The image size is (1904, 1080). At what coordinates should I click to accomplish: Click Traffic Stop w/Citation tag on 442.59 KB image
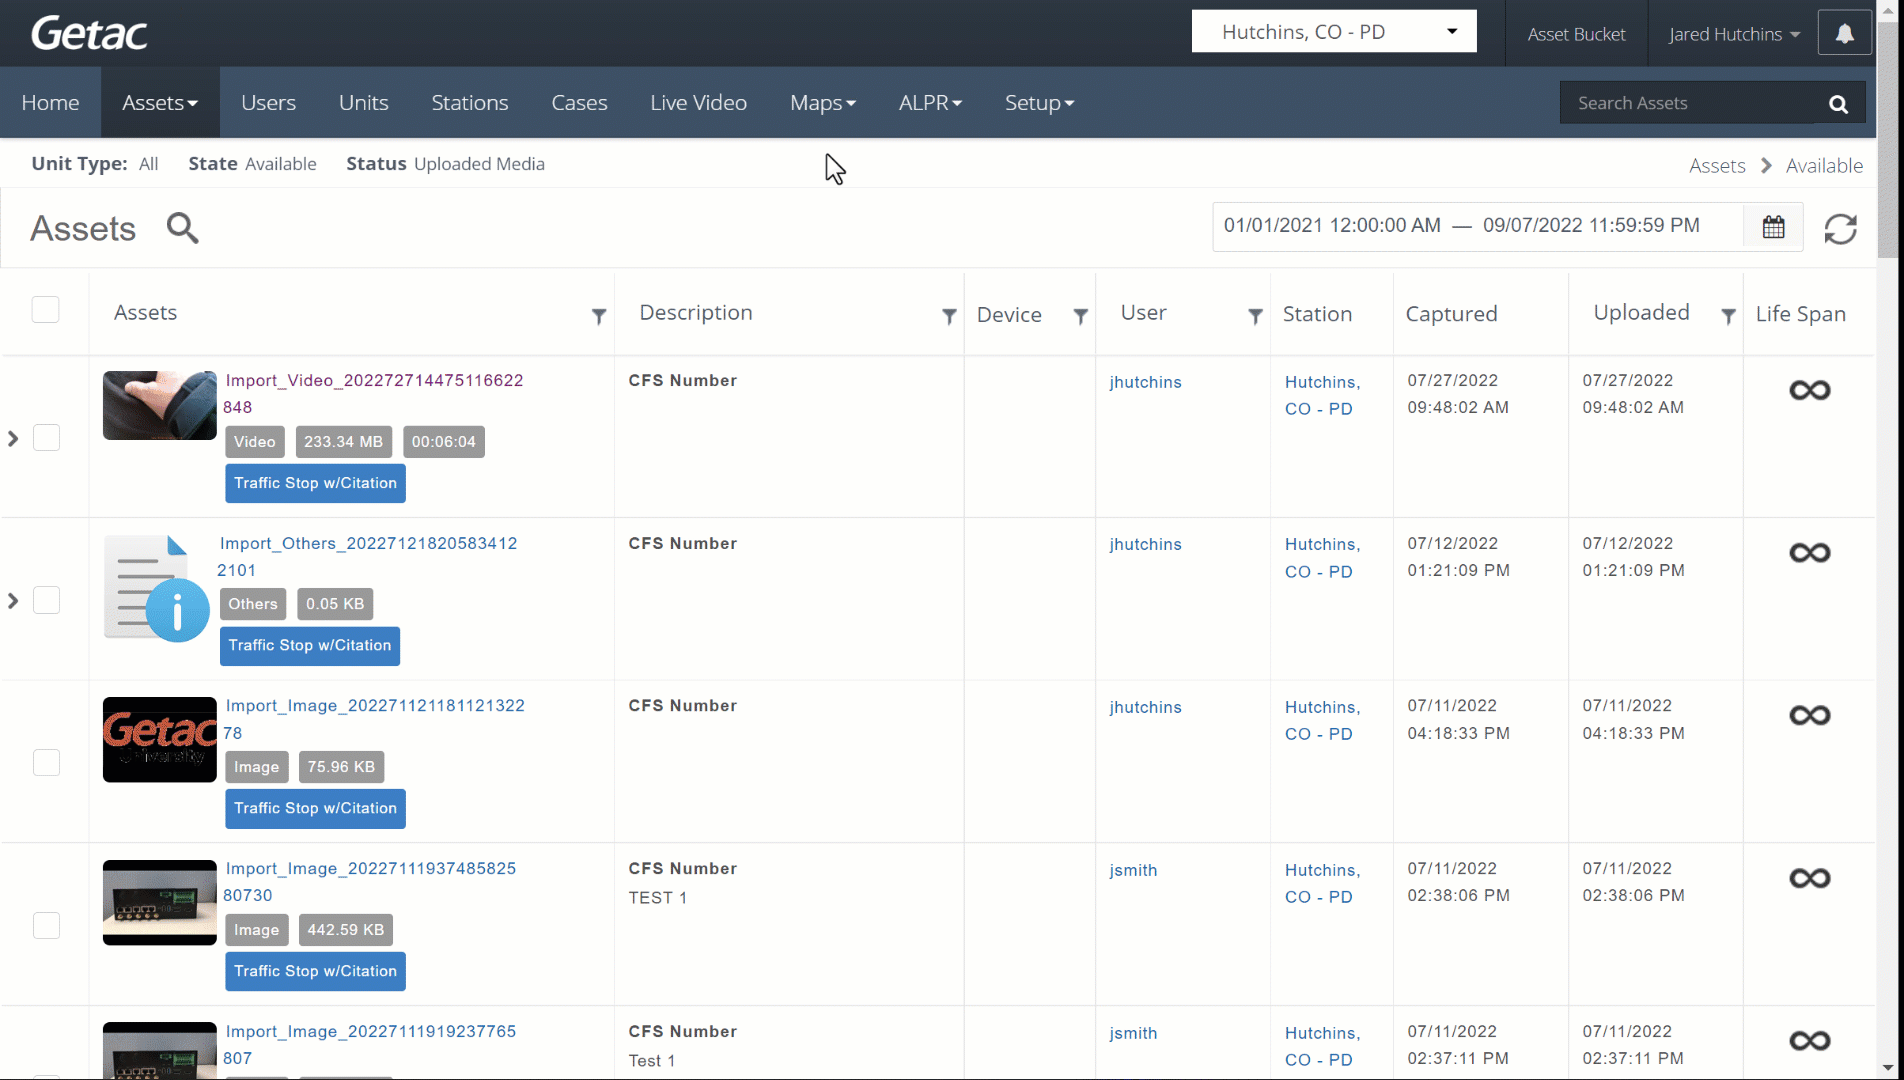coord(315,971)
